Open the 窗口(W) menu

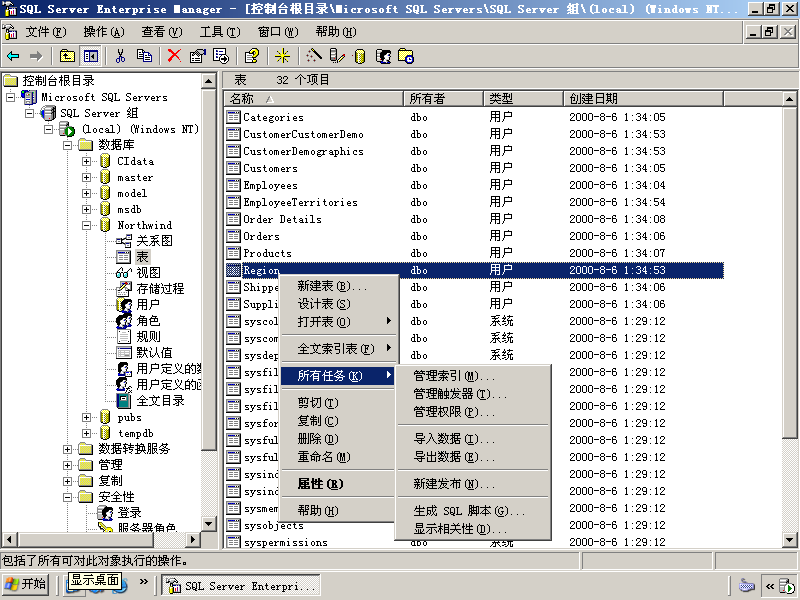pyautogui.click(x=278, y=32)
